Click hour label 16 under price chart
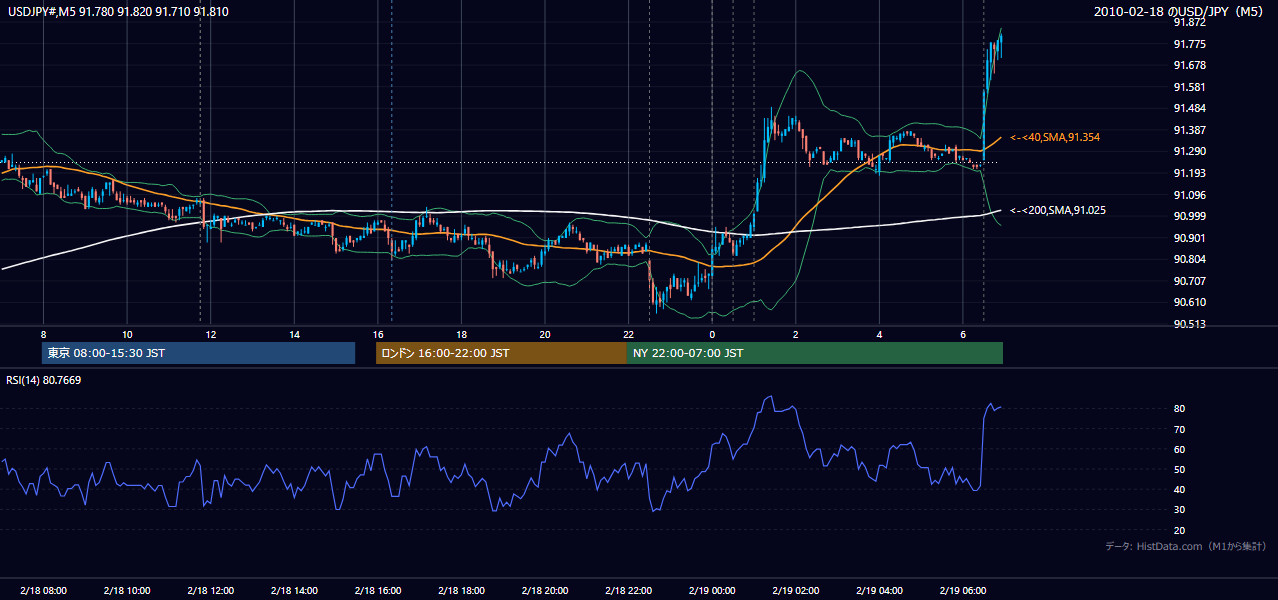Image resolution: width=1278 pixels, height=600 pixels. (377, 334)
